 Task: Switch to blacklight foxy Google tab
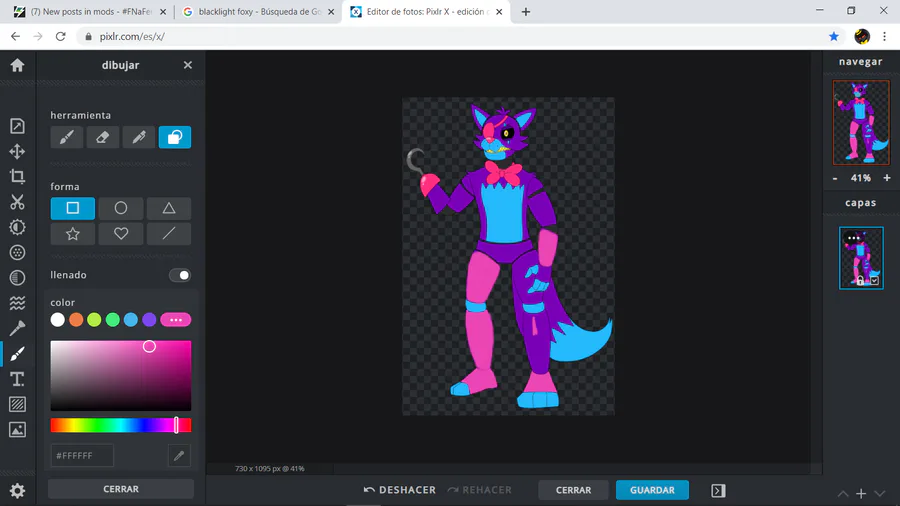coord(259,11)
